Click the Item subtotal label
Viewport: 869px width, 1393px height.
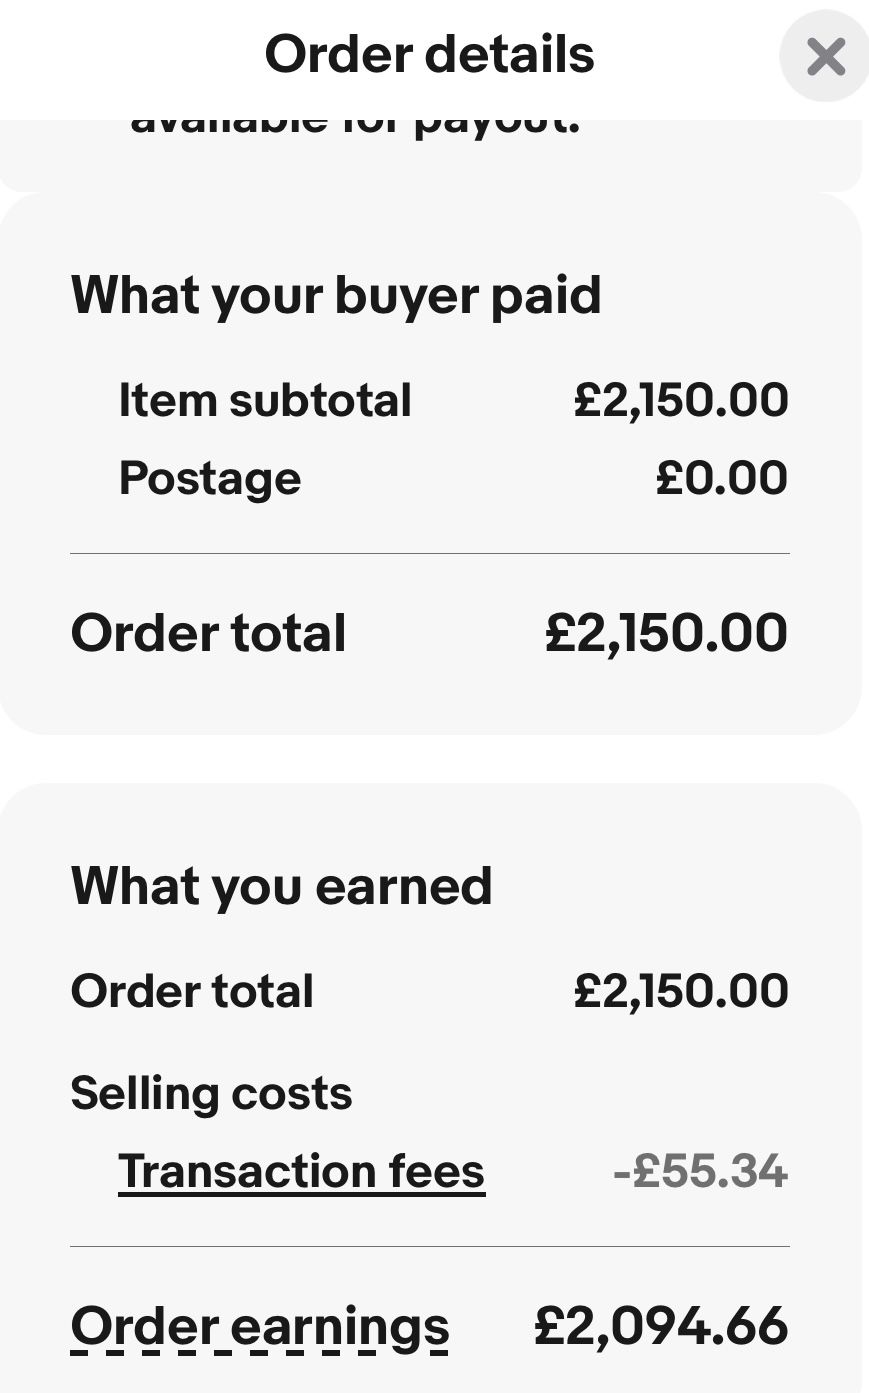coord(265,400)
